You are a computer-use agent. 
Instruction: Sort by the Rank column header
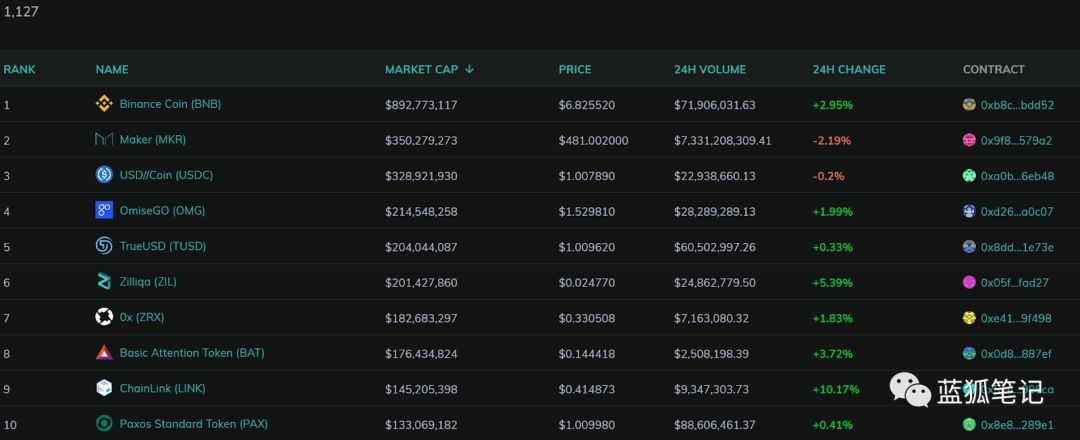[x=19, y=70]
